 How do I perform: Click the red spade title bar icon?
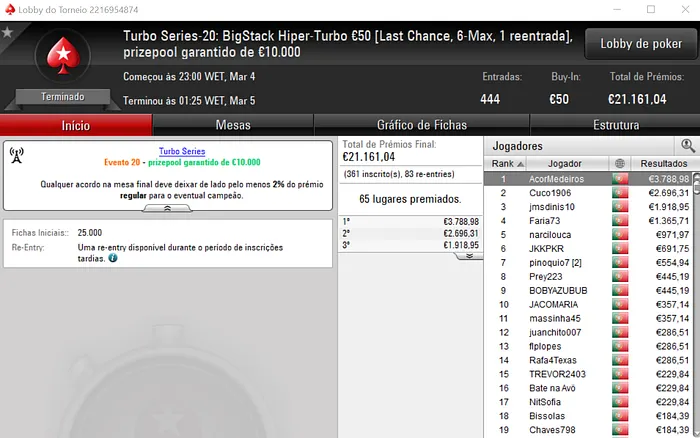click(x=9, y=9)
